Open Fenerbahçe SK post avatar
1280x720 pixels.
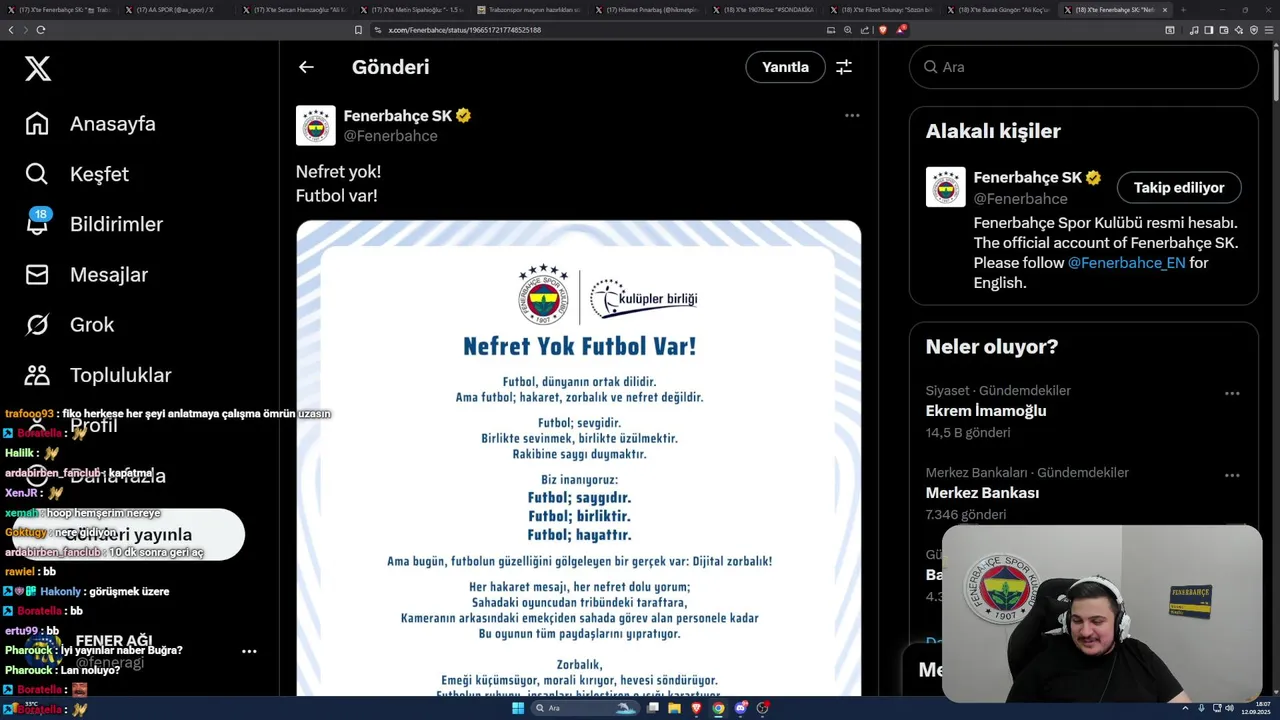pyautogui.click(x=316, y=126)
